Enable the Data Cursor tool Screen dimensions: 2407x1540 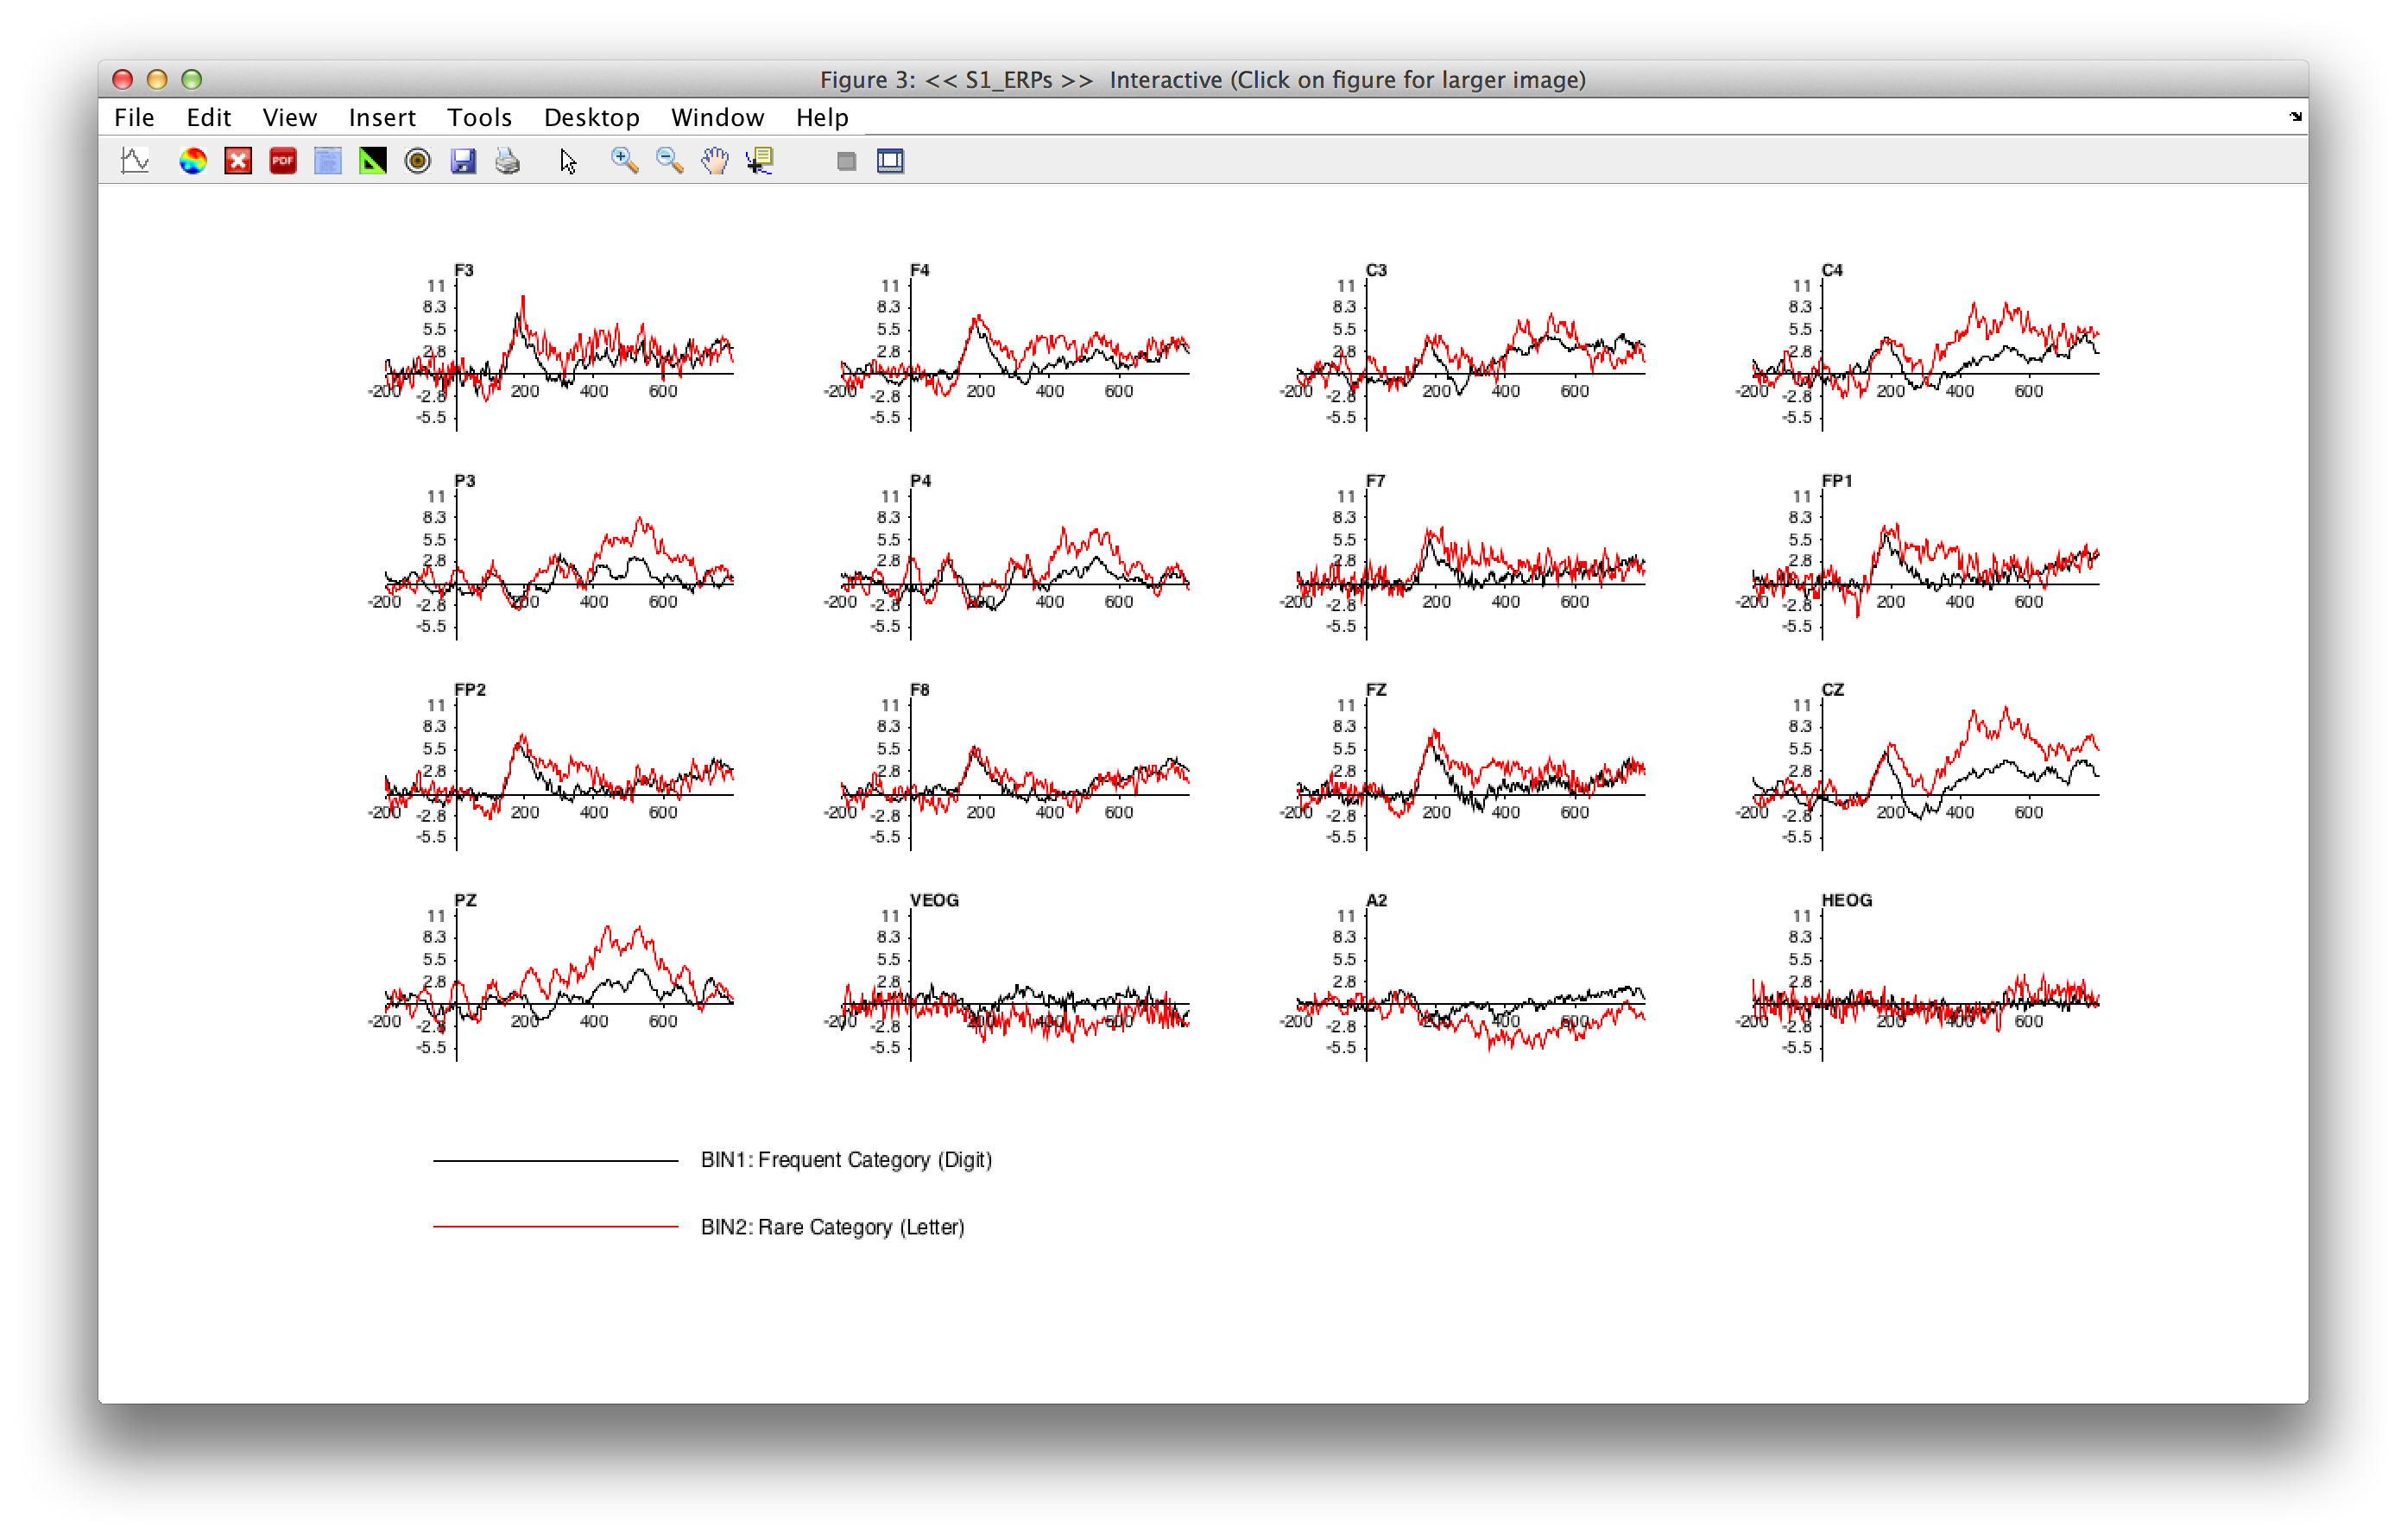(760, 161)
